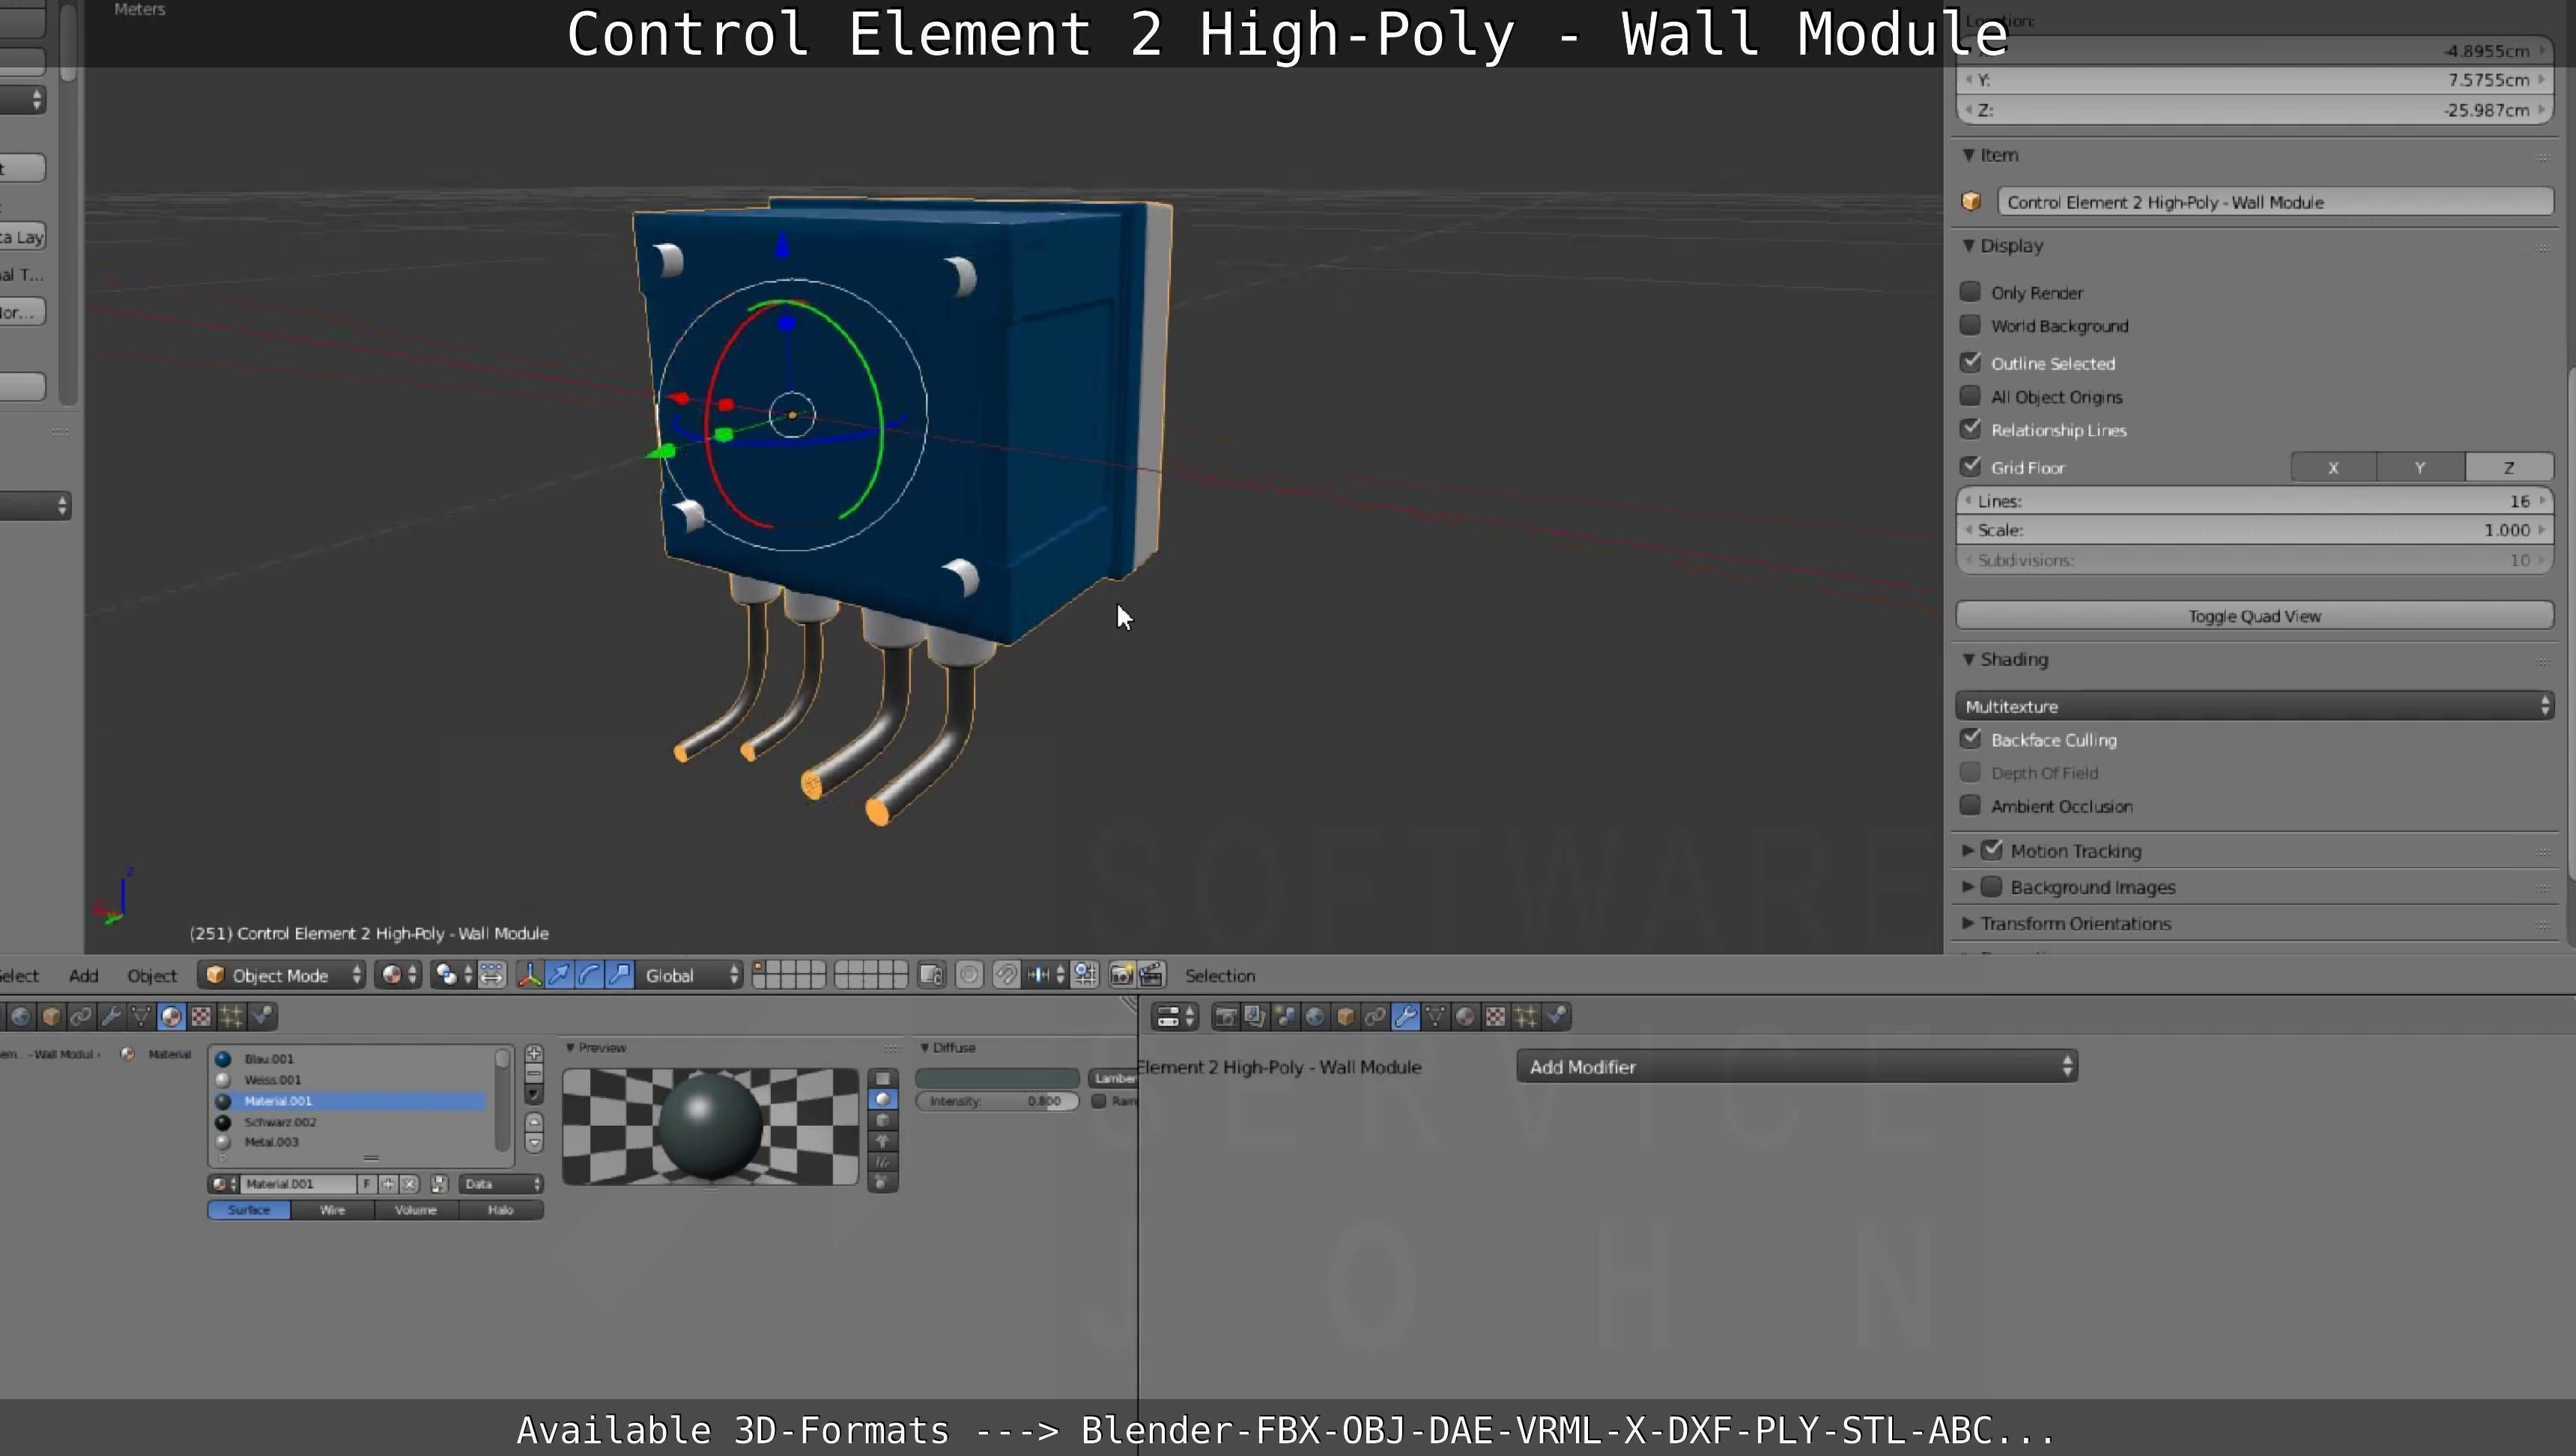Add a new material slot with plus
This screenshot has height=1456, width=2576.
click(534, 1054)
